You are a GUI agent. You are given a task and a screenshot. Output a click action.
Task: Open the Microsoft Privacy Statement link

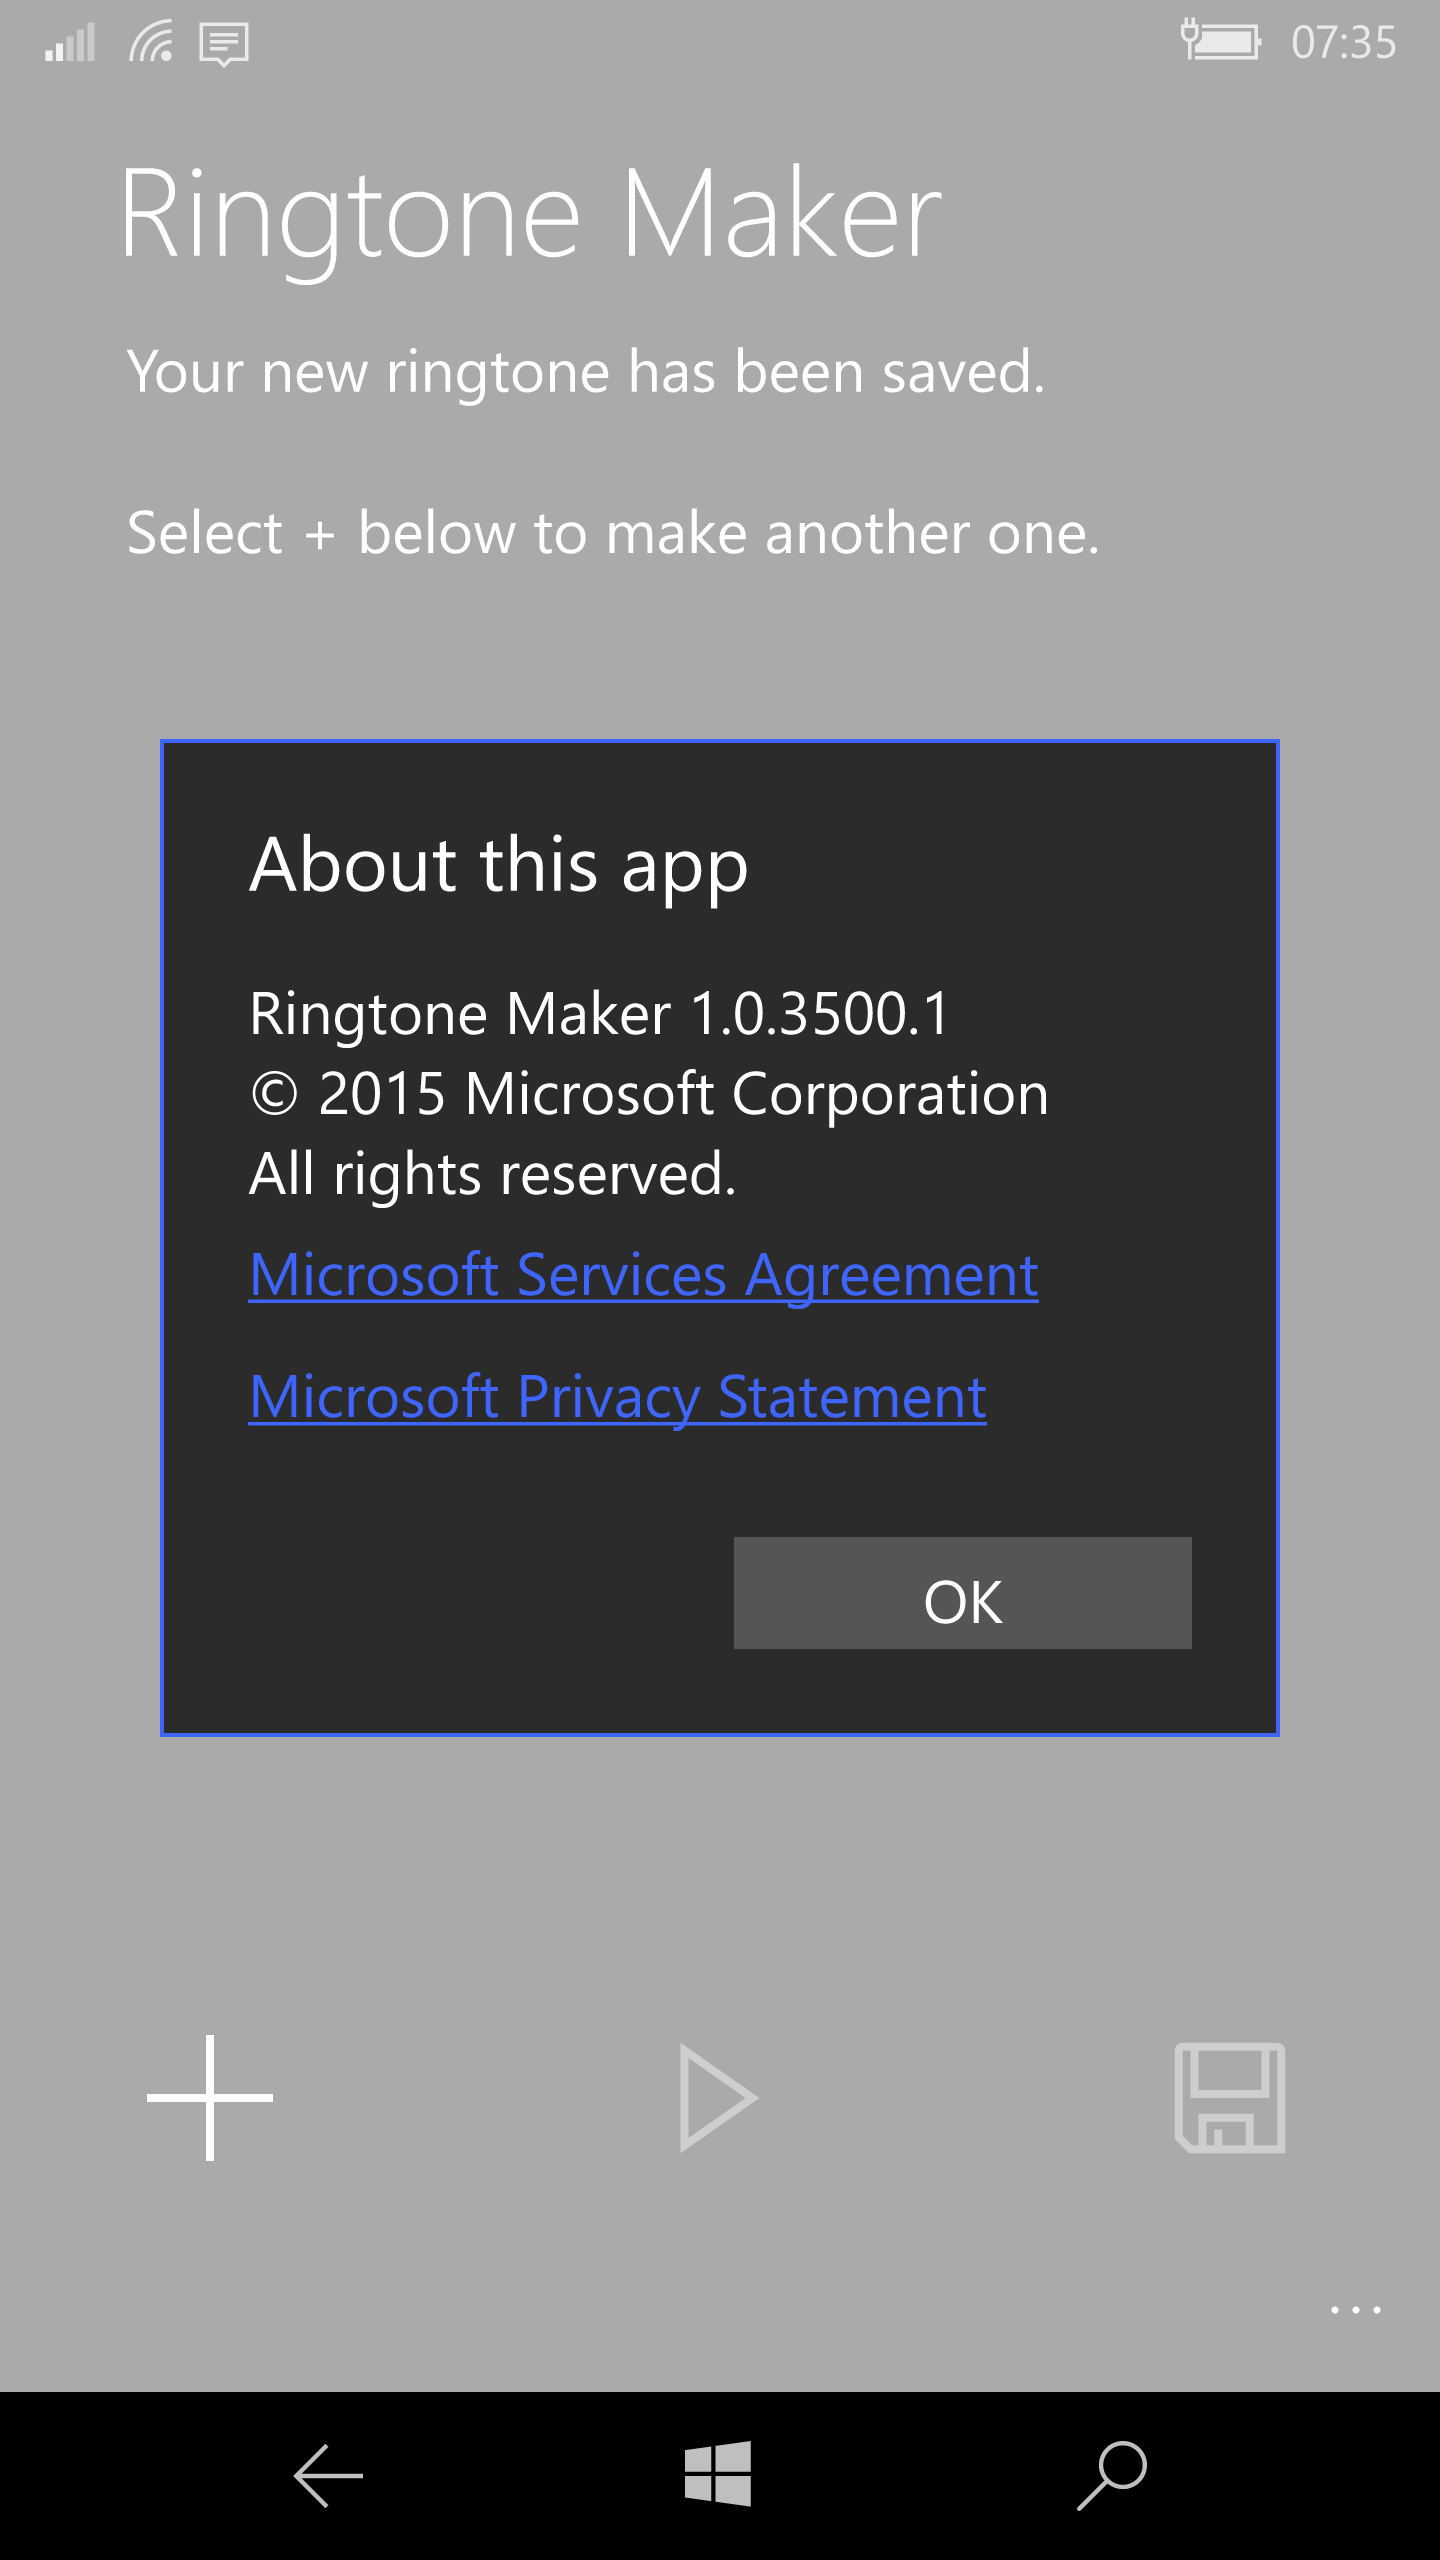(618, 1397)
